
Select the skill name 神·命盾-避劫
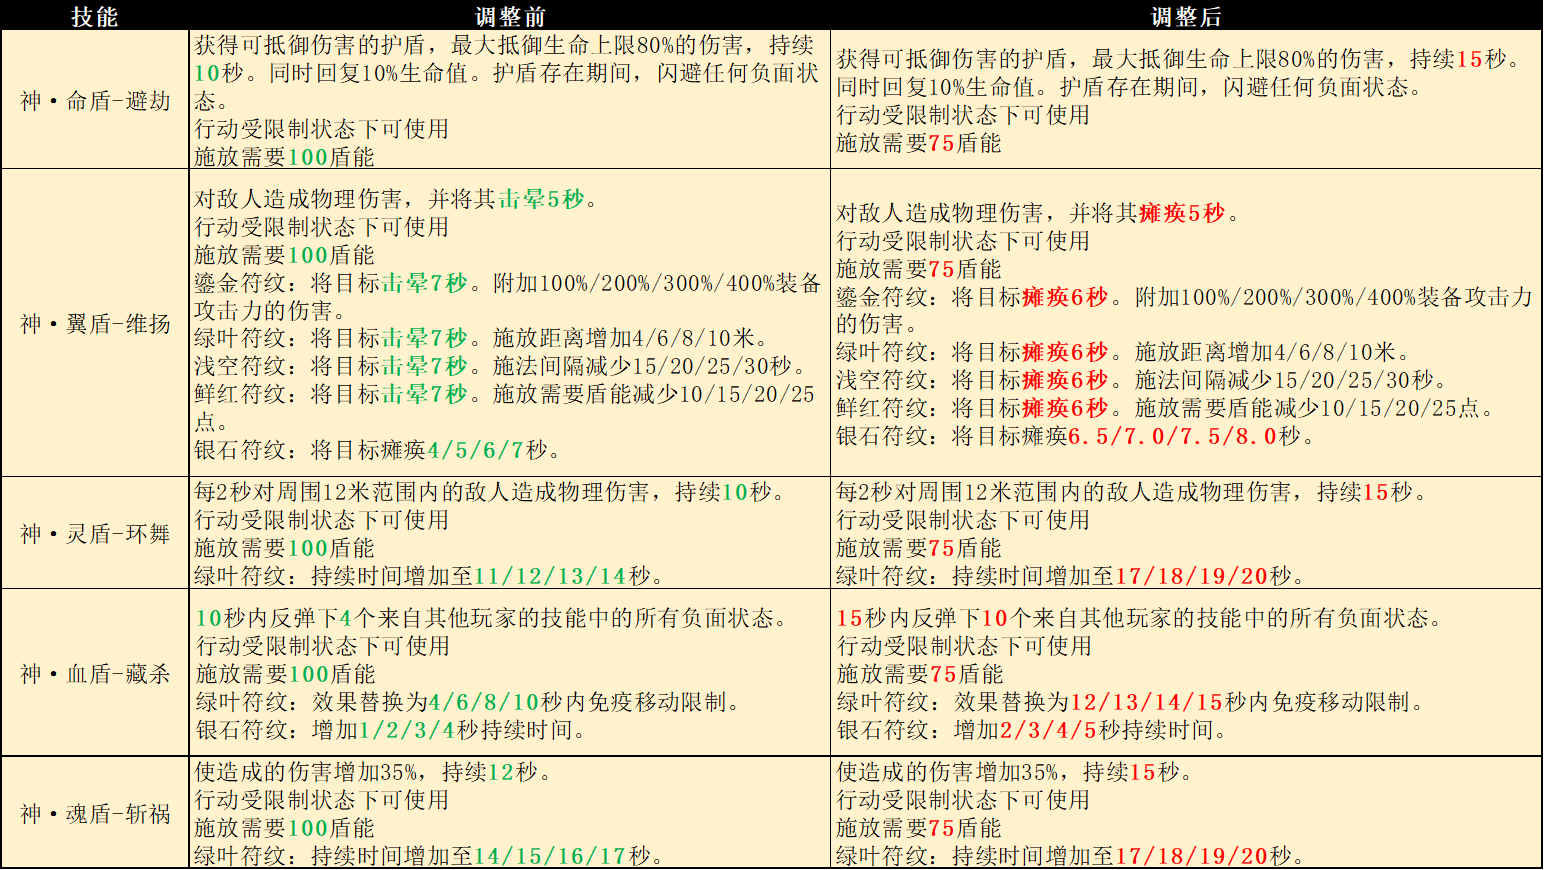click(95, 101)
